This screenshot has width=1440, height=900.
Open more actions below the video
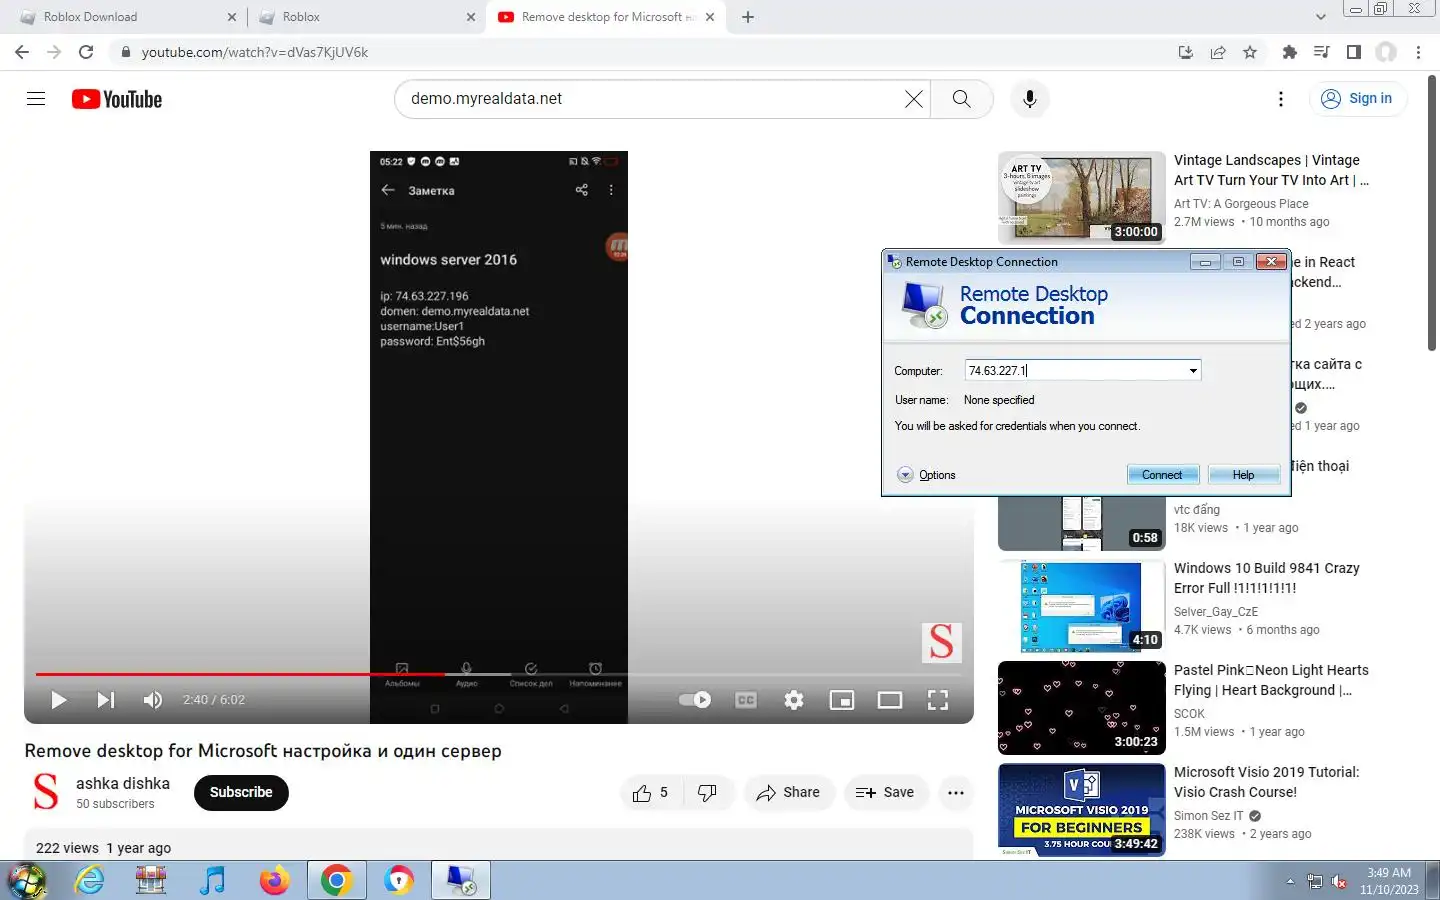(956, 792)
